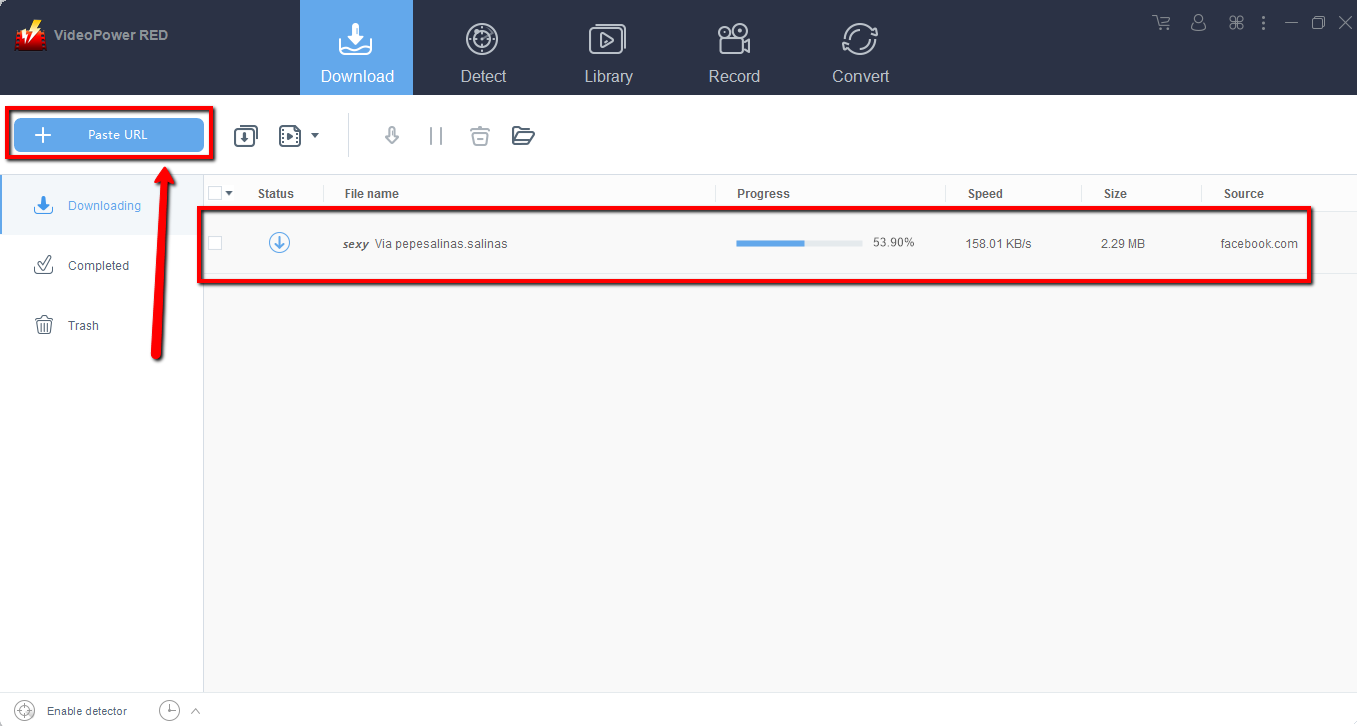This screenshot has width=1357, height=726.
Task: Open the select-all dropdown arrow
Action: 229,192
